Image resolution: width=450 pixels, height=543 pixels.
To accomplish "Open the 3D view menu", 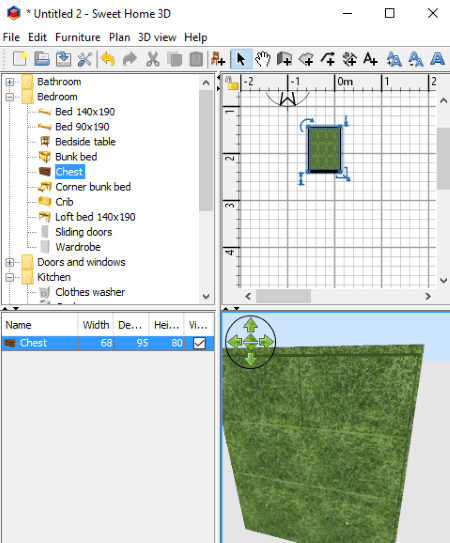I will pos(157,37).
